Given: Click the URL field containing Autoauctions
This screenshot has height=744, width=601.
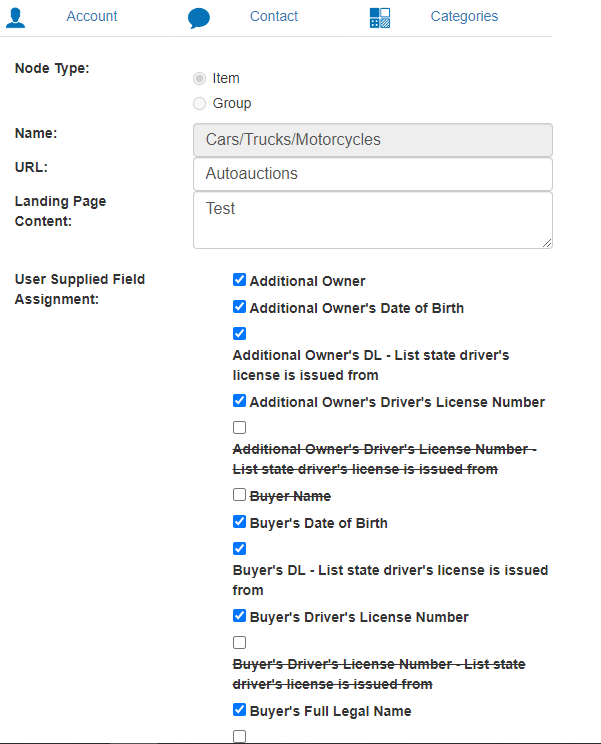Looking at the screenshot, I should [x=372, y=174].
